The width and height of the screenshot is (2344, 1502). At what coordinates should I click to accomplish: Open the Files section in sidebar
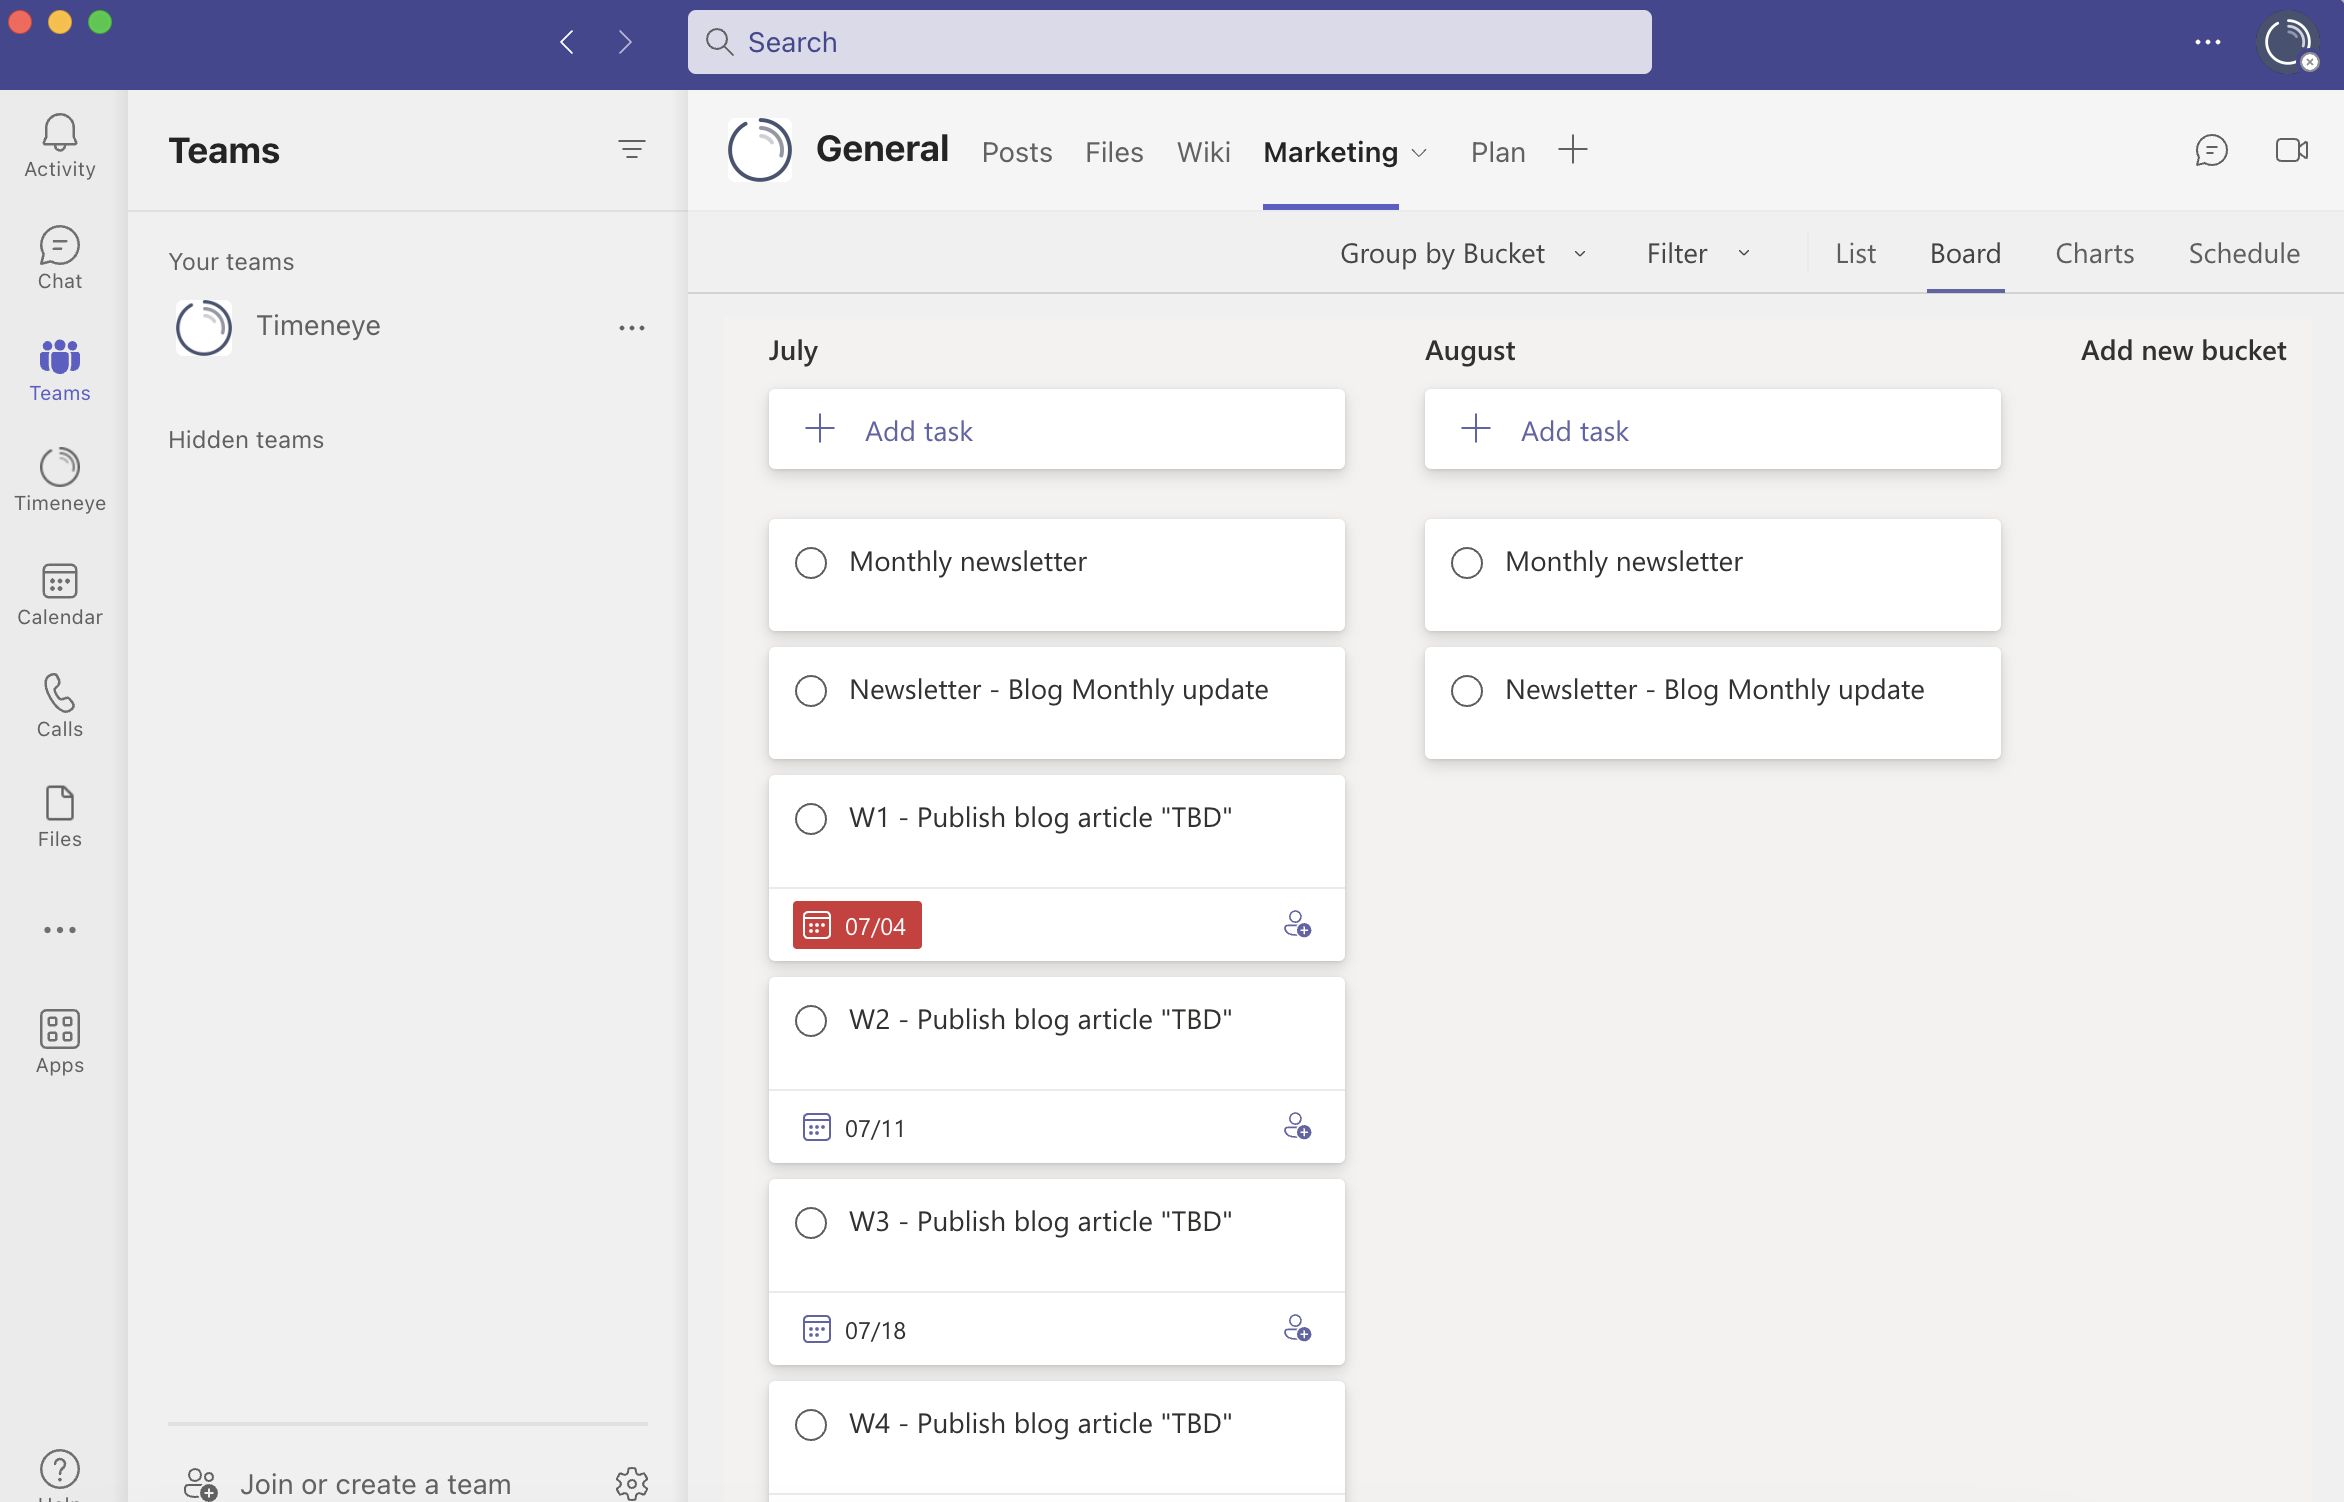click(x=60, y=816)
